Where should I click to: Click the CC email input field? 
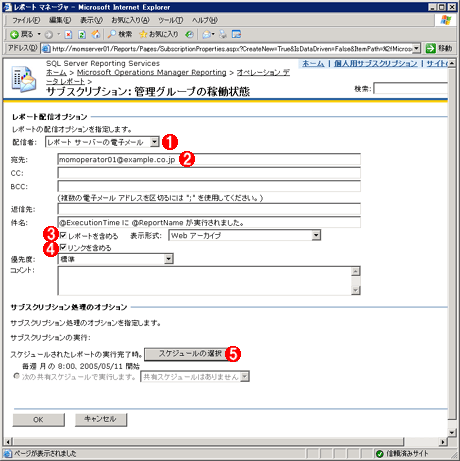pos(209,173)
